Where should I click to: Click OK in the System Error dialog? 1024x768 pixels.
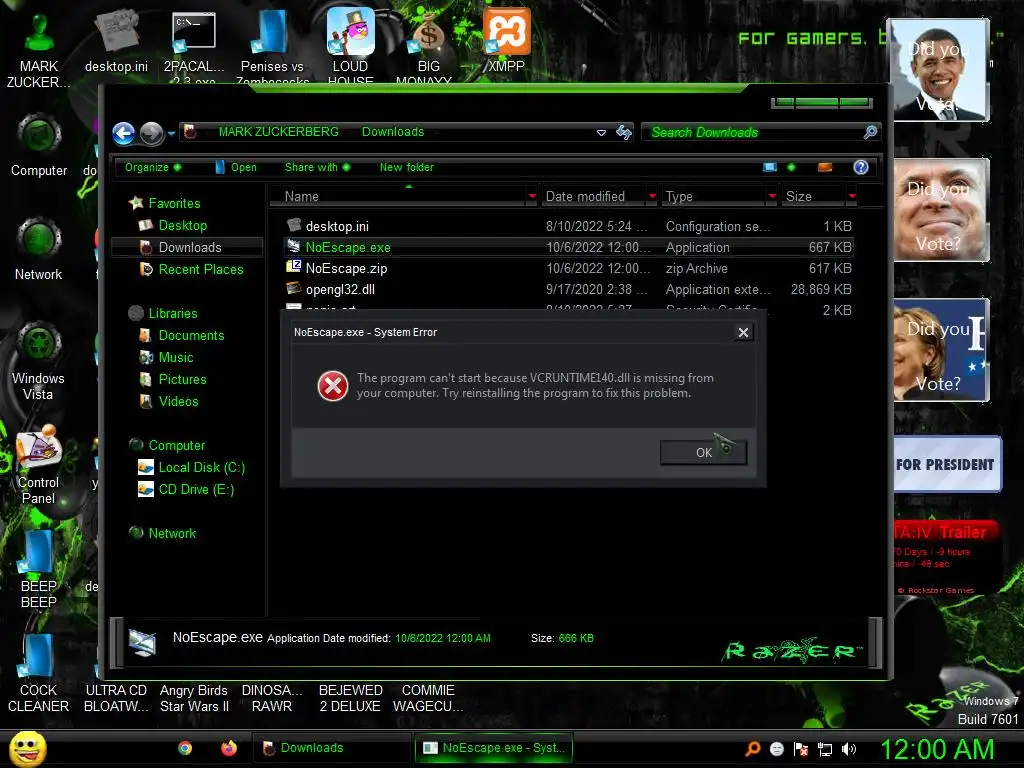point(703,452)
